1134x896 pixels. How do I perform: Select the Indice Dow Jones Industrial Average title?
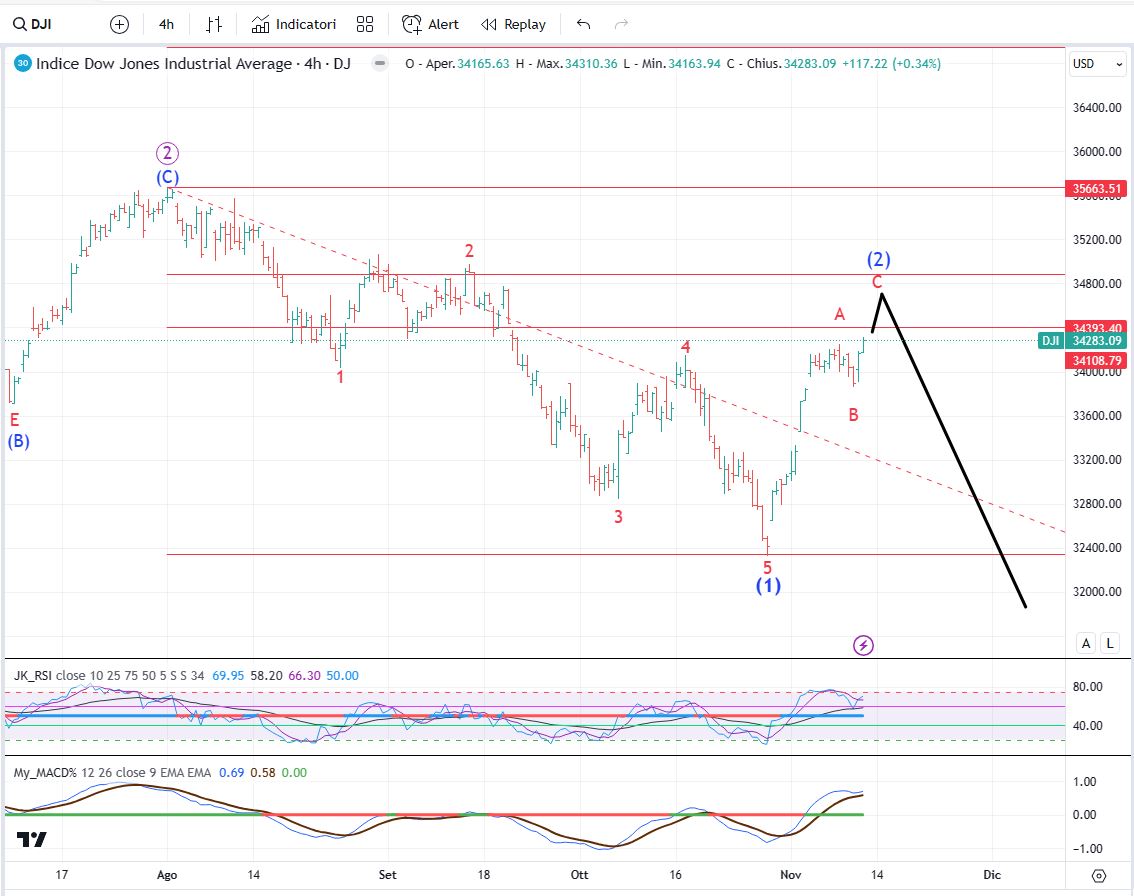point(193,64)
